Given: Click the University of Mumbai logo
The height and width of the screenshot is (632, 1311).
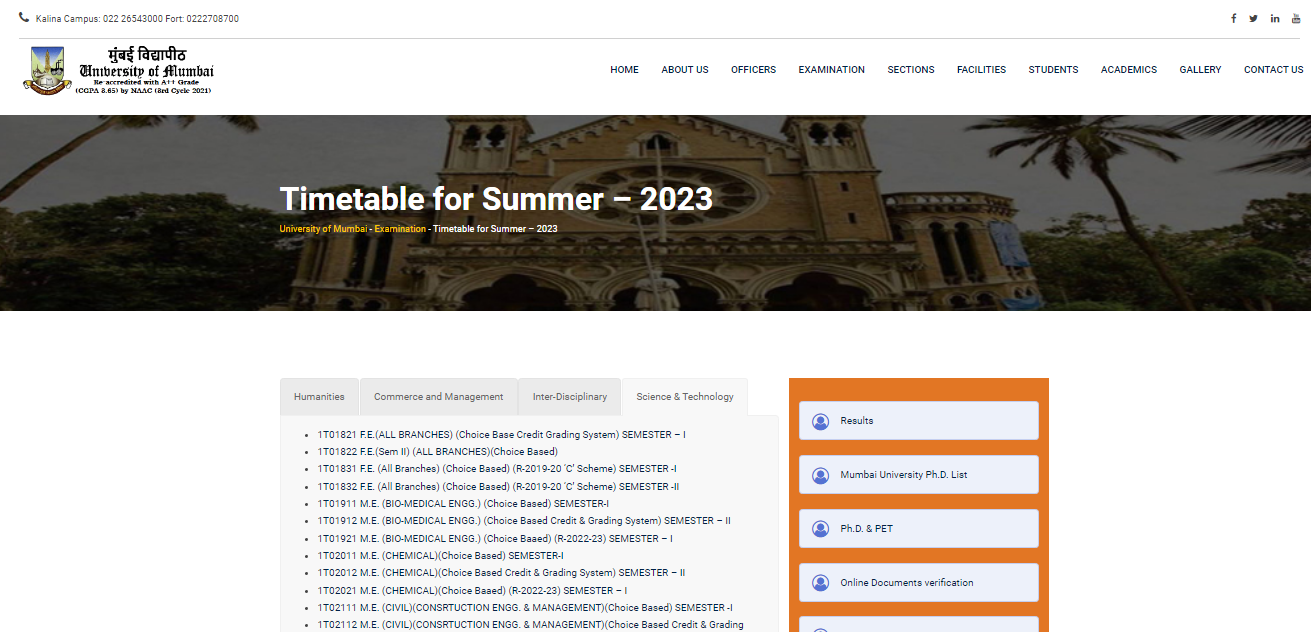Looking at the screenshot, I should click(x=119, y=70).
